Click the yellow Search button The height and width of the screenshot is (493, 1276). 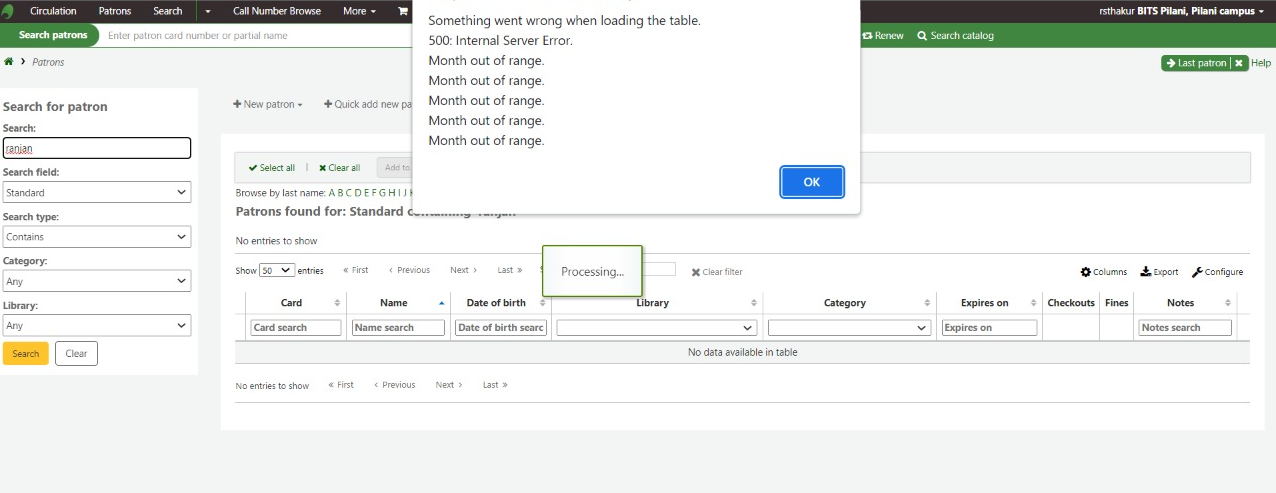(26, 353)
